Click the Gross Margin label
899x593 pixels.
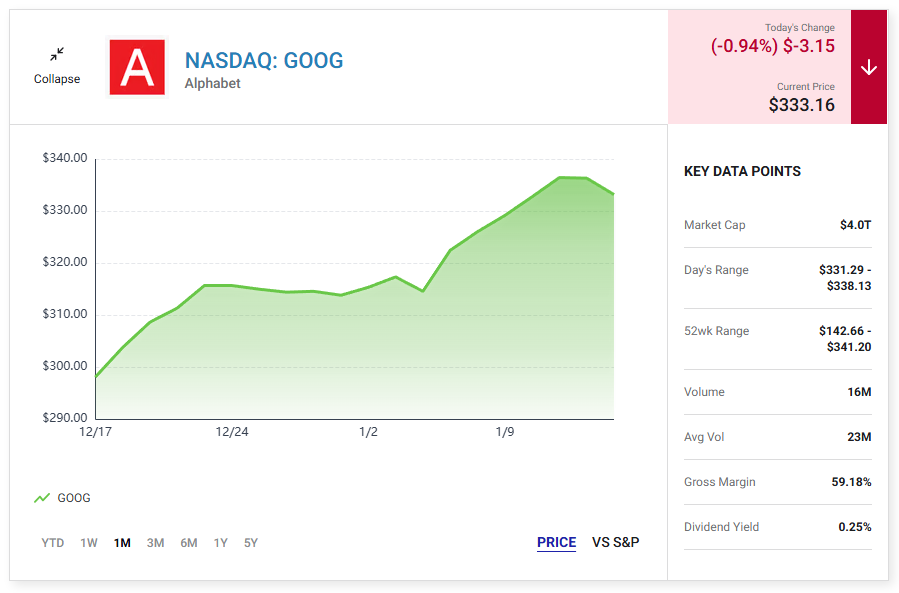coord(720,482)
